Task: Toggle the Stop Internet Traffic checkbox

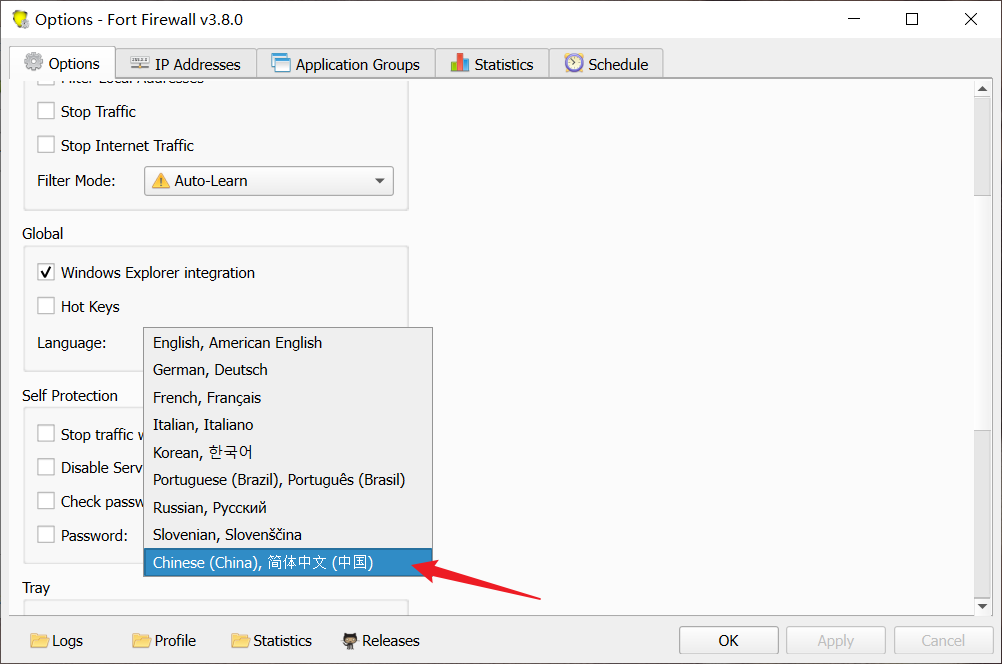Action: point(46,145)
